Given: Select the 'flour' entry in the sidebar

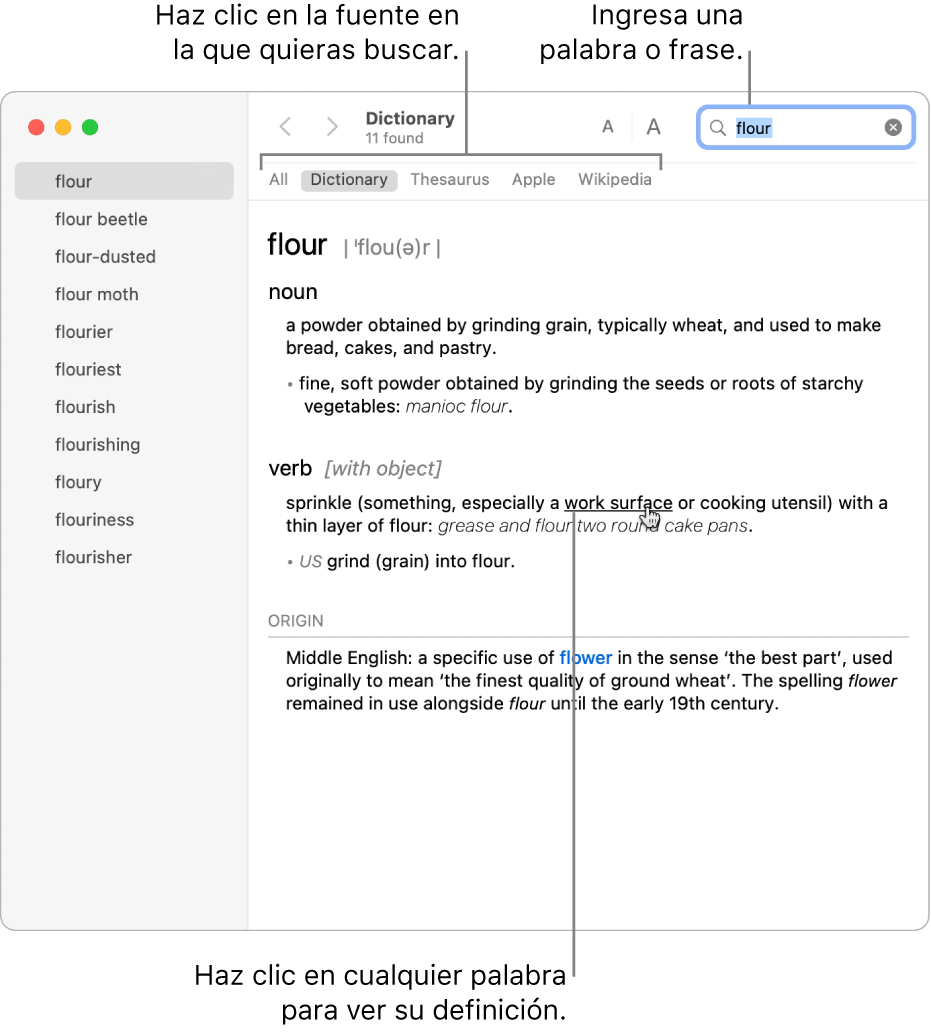Looking at the screenshot, I should pyautogui.click(x=124, y=181).
